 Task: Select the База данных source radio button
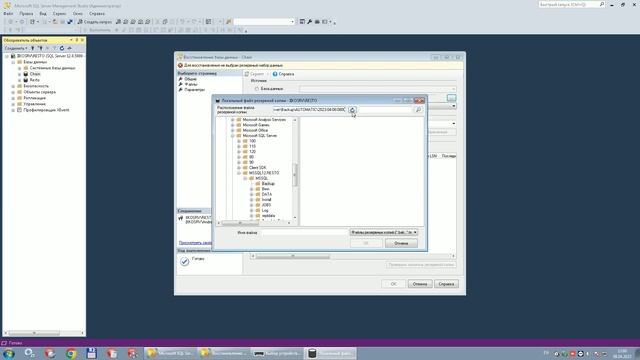(x=257, y=89)
